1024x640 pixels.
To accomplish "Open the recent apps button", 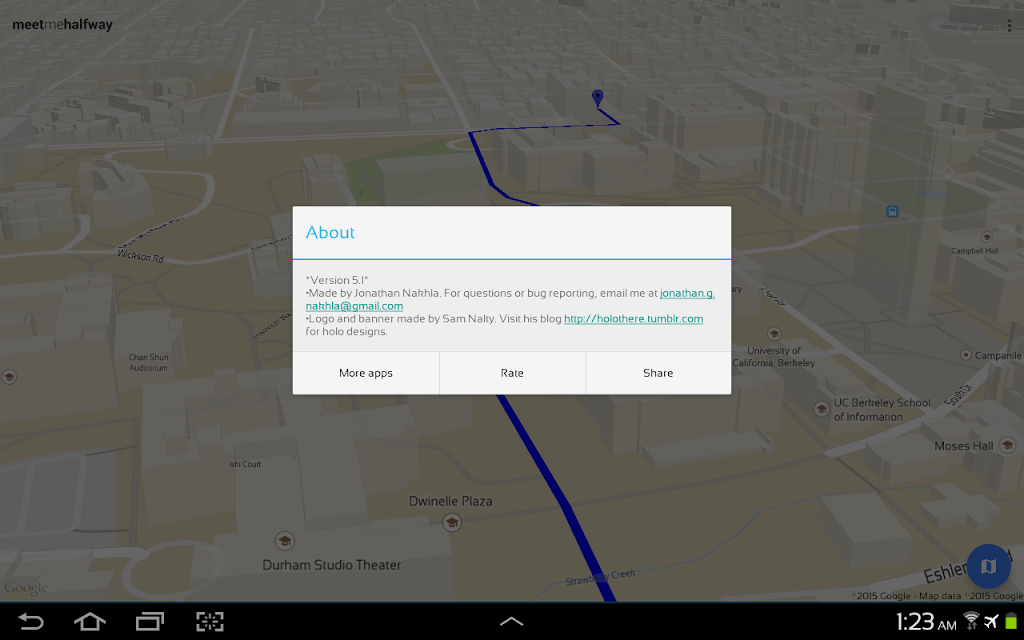I will point(150,621).
